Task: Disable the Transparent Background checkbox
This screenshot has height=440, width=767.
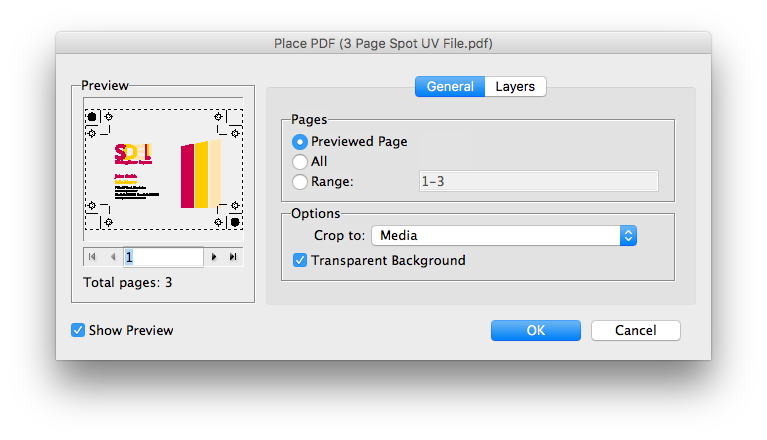Action: pyautogui.click(x=300, y=260)
